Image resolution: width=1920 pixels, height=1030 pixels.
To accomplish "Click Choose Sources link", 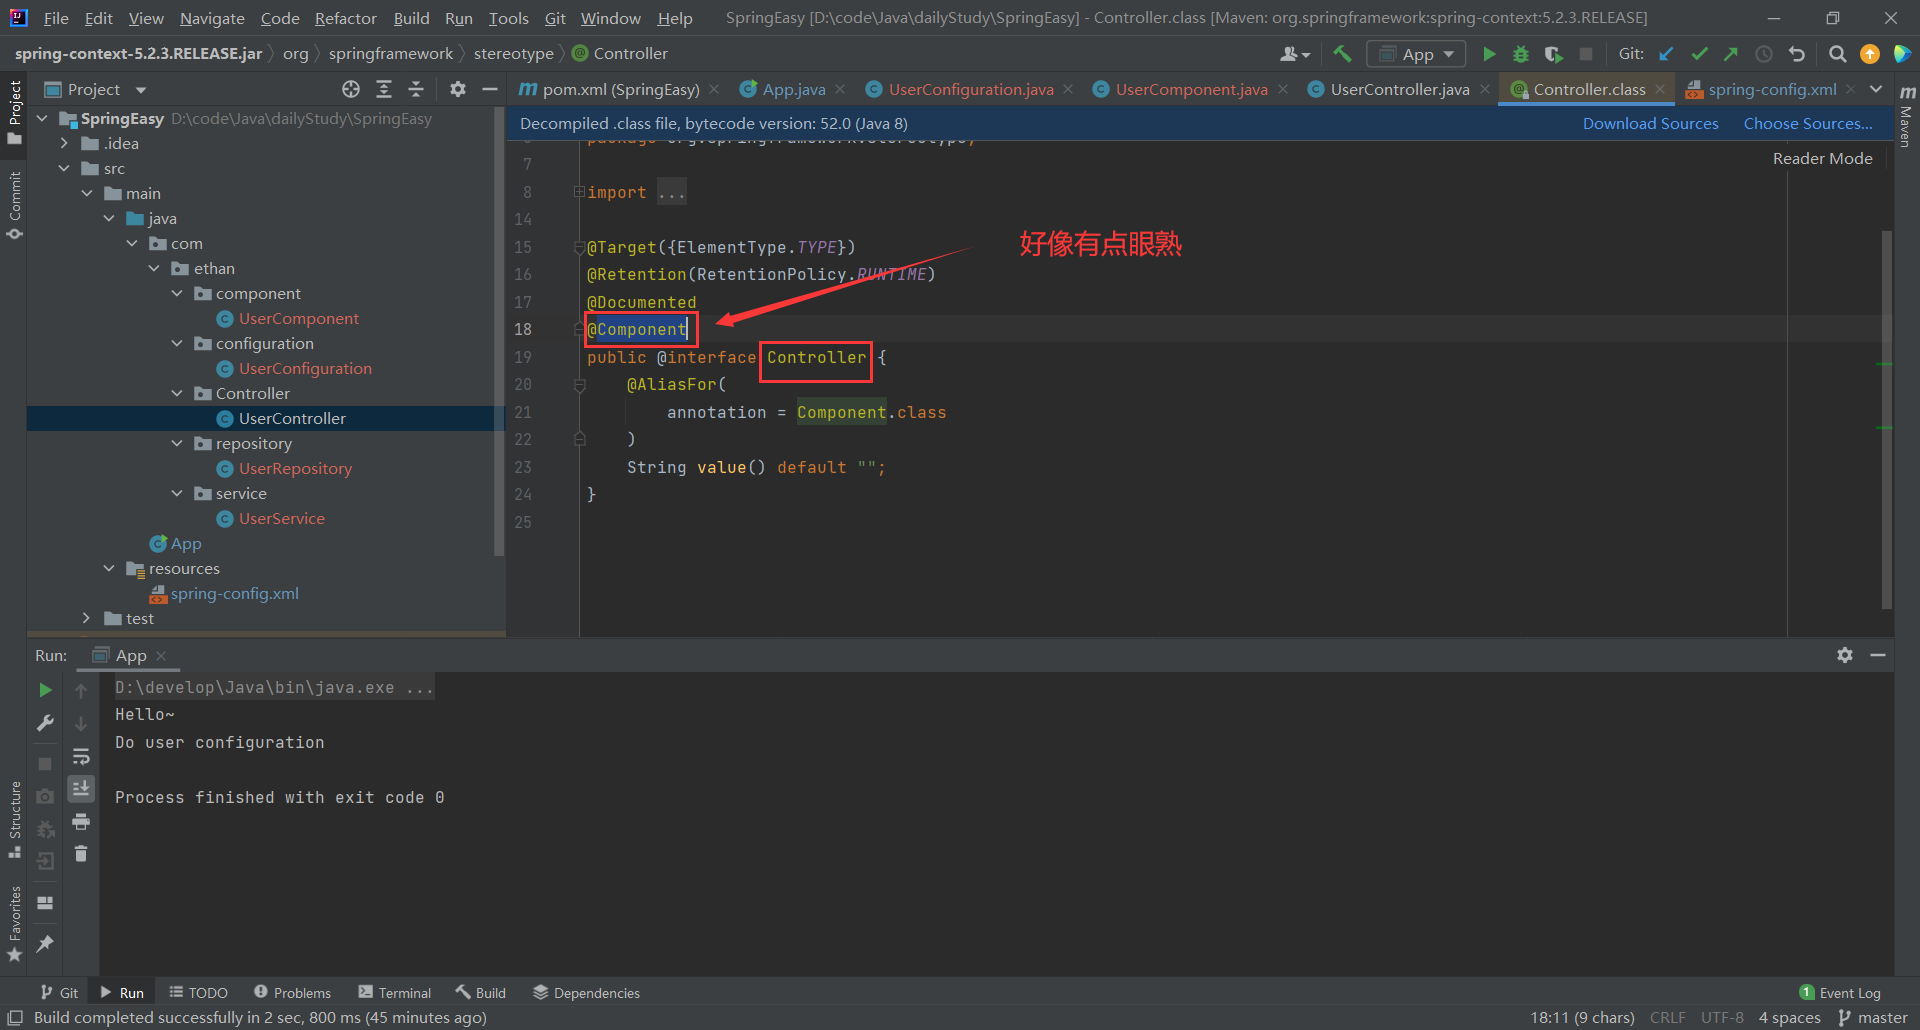I will [x=1808, y=123].
